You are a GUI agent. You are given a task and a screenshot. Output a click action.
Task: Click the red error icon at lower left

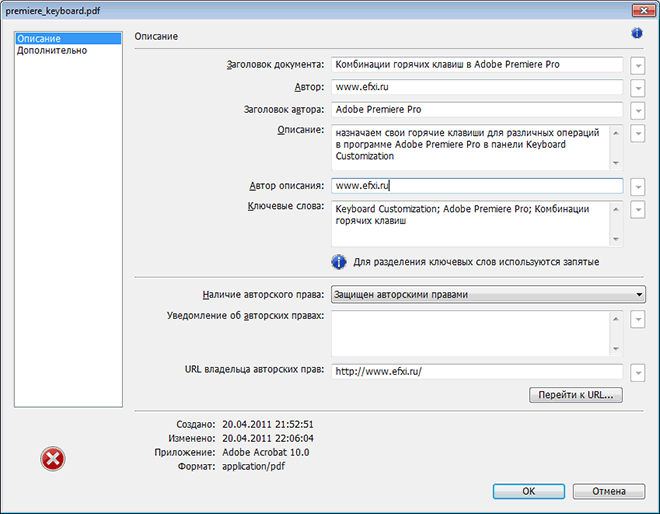click(x=53, y=458)
